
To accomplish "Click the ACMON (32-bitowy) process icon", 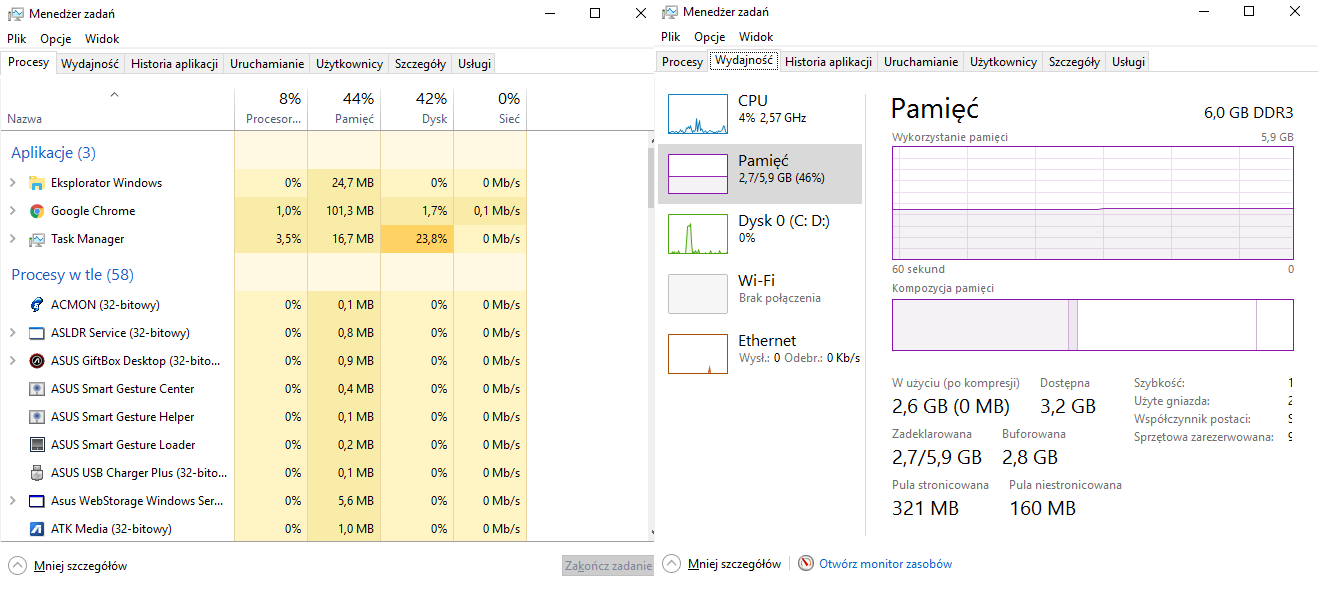I will (x=37, y=305).
